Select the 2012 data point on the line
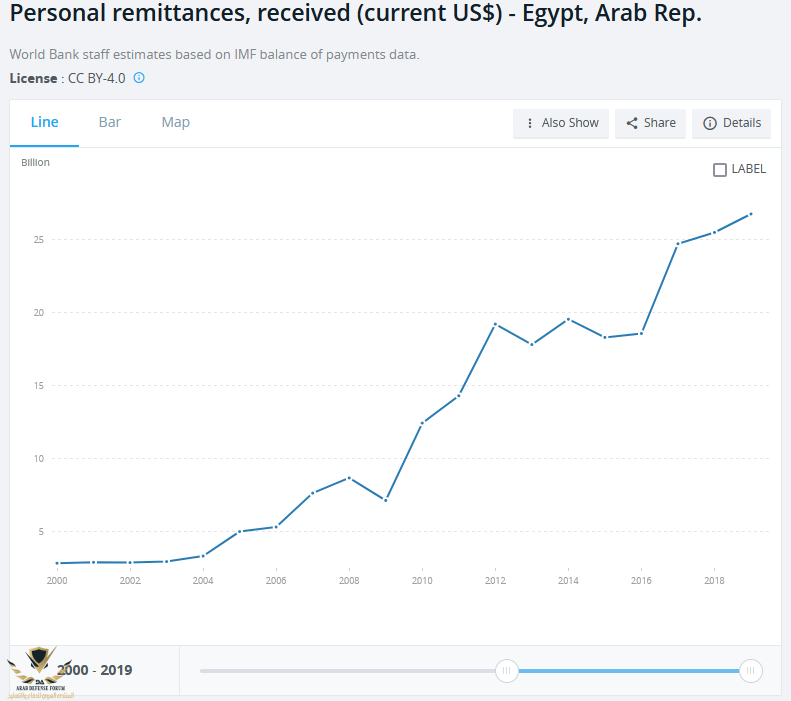 pos(495,324)
